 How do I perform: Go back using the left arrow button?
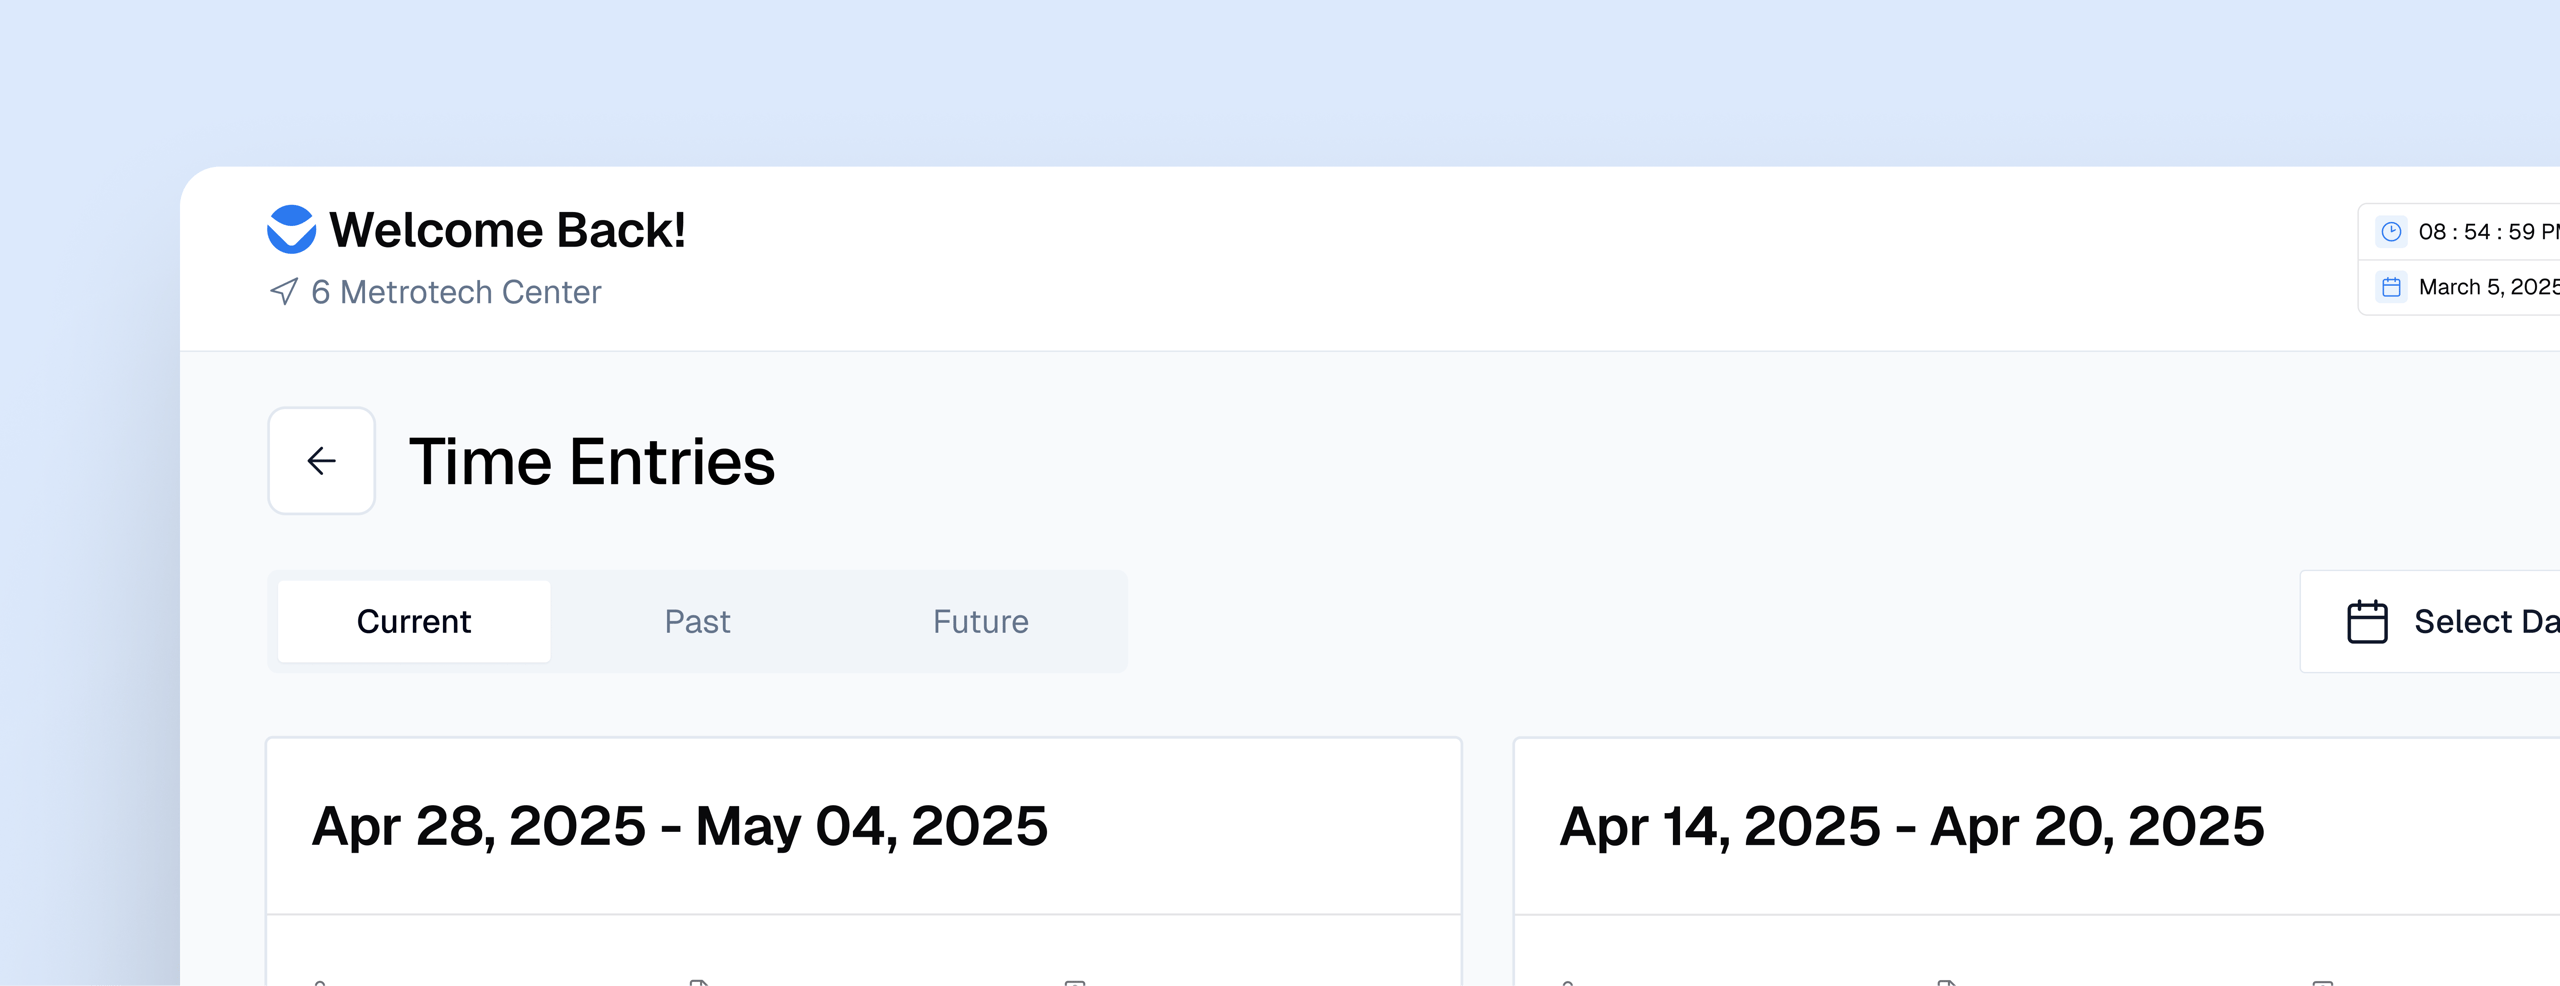click(x=321, y=461)
